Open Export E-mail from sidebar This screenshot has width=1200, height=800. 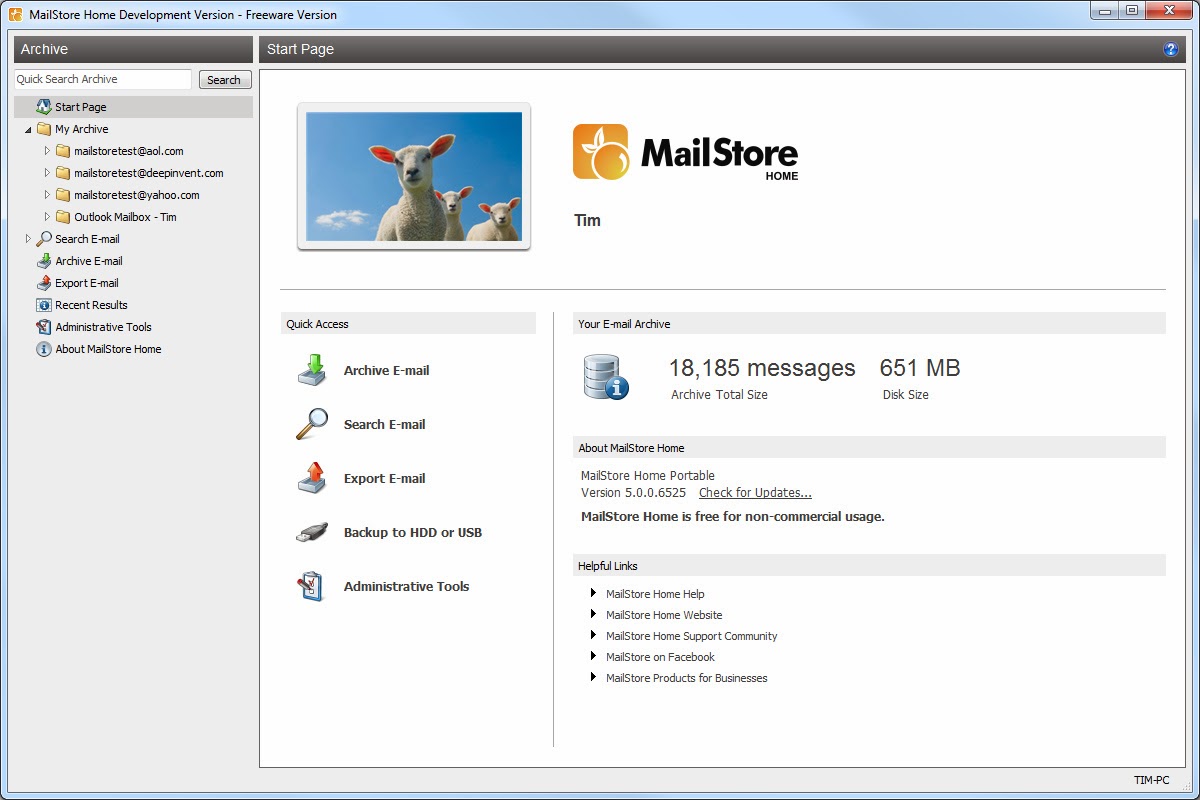[87, 283]
